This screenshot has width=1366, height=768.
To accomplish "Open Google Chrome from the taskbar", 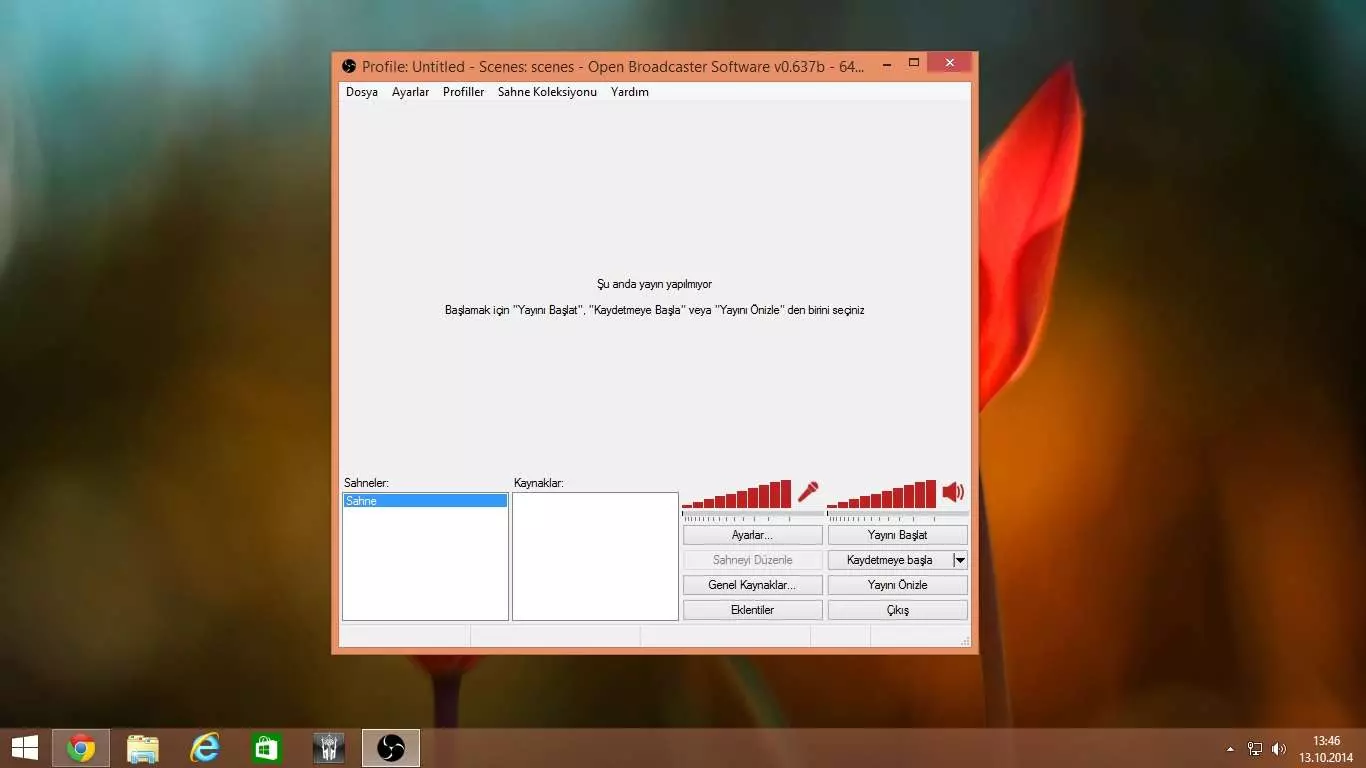I will pos(81,748).
